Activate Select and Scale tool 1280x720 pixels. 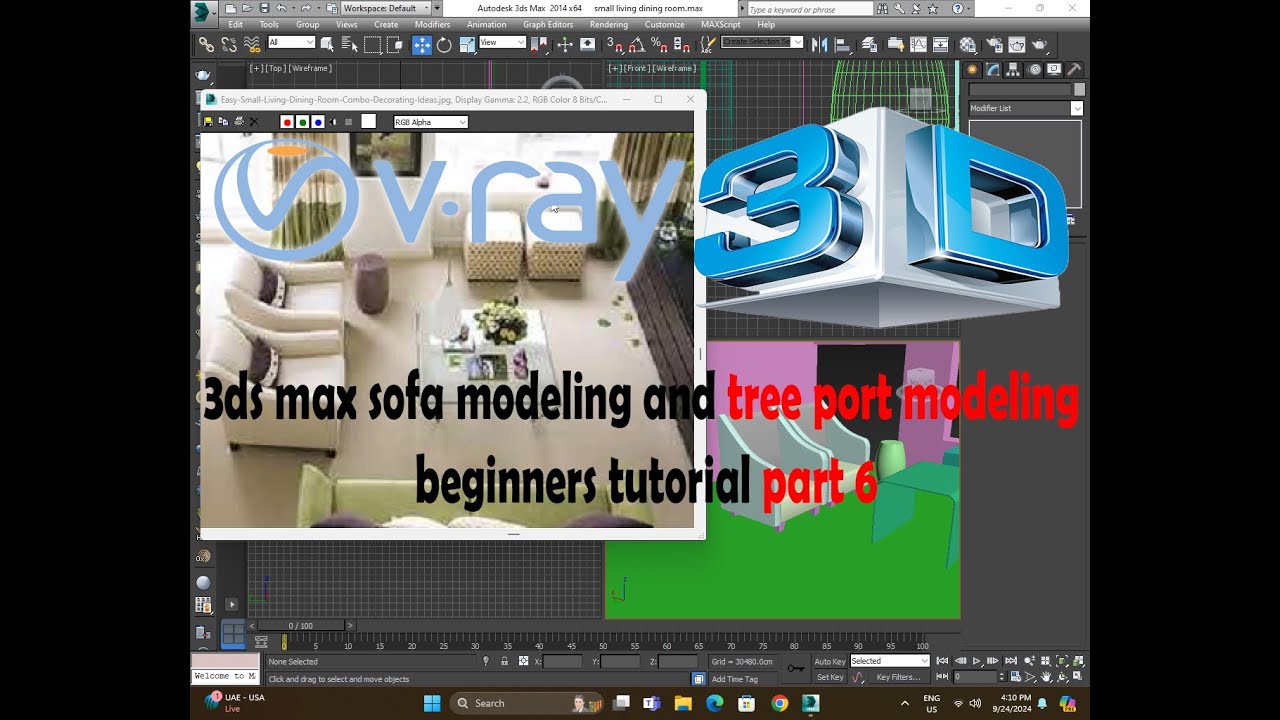pyautogui.click(x=467, y=44)
